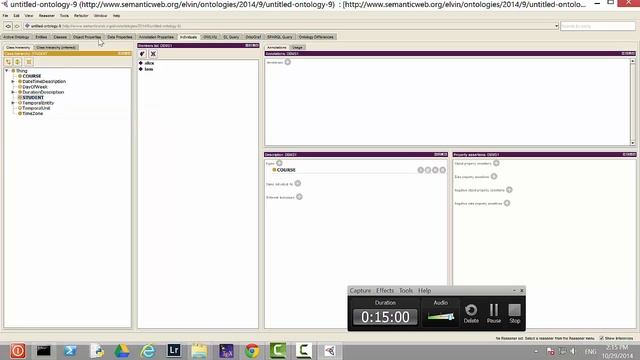Screen dimensions: 640x360
Task: Click the delete individual X icon
Action: (x=153, y=54)
